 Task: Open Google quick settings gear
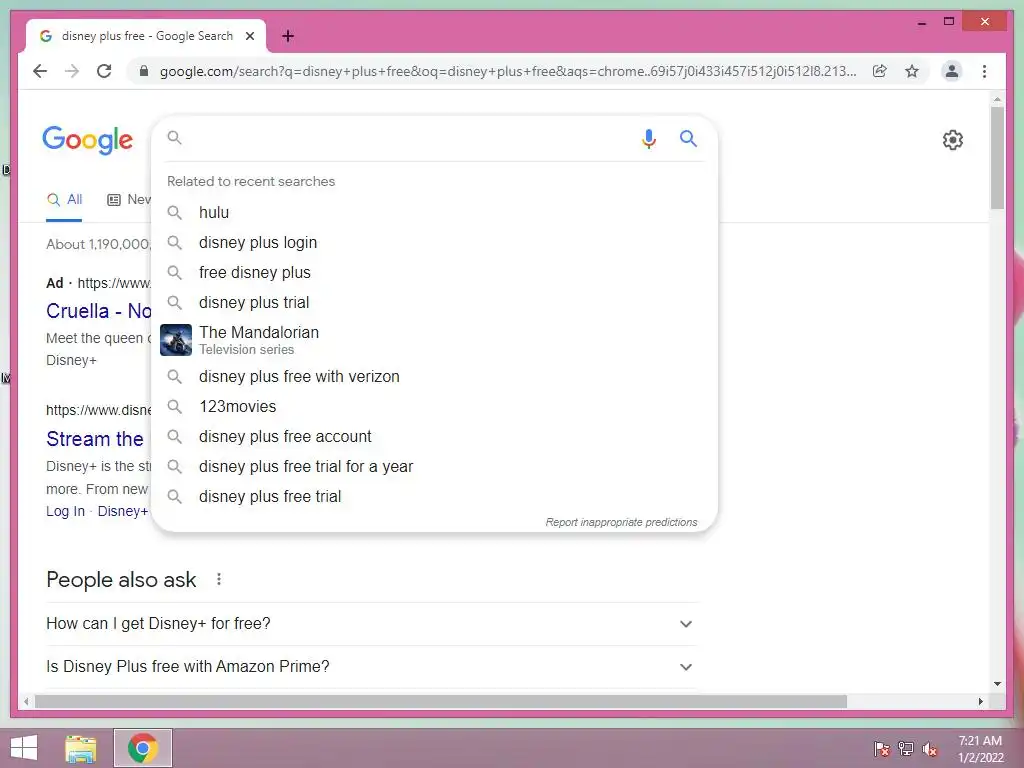tap(953, 140)
